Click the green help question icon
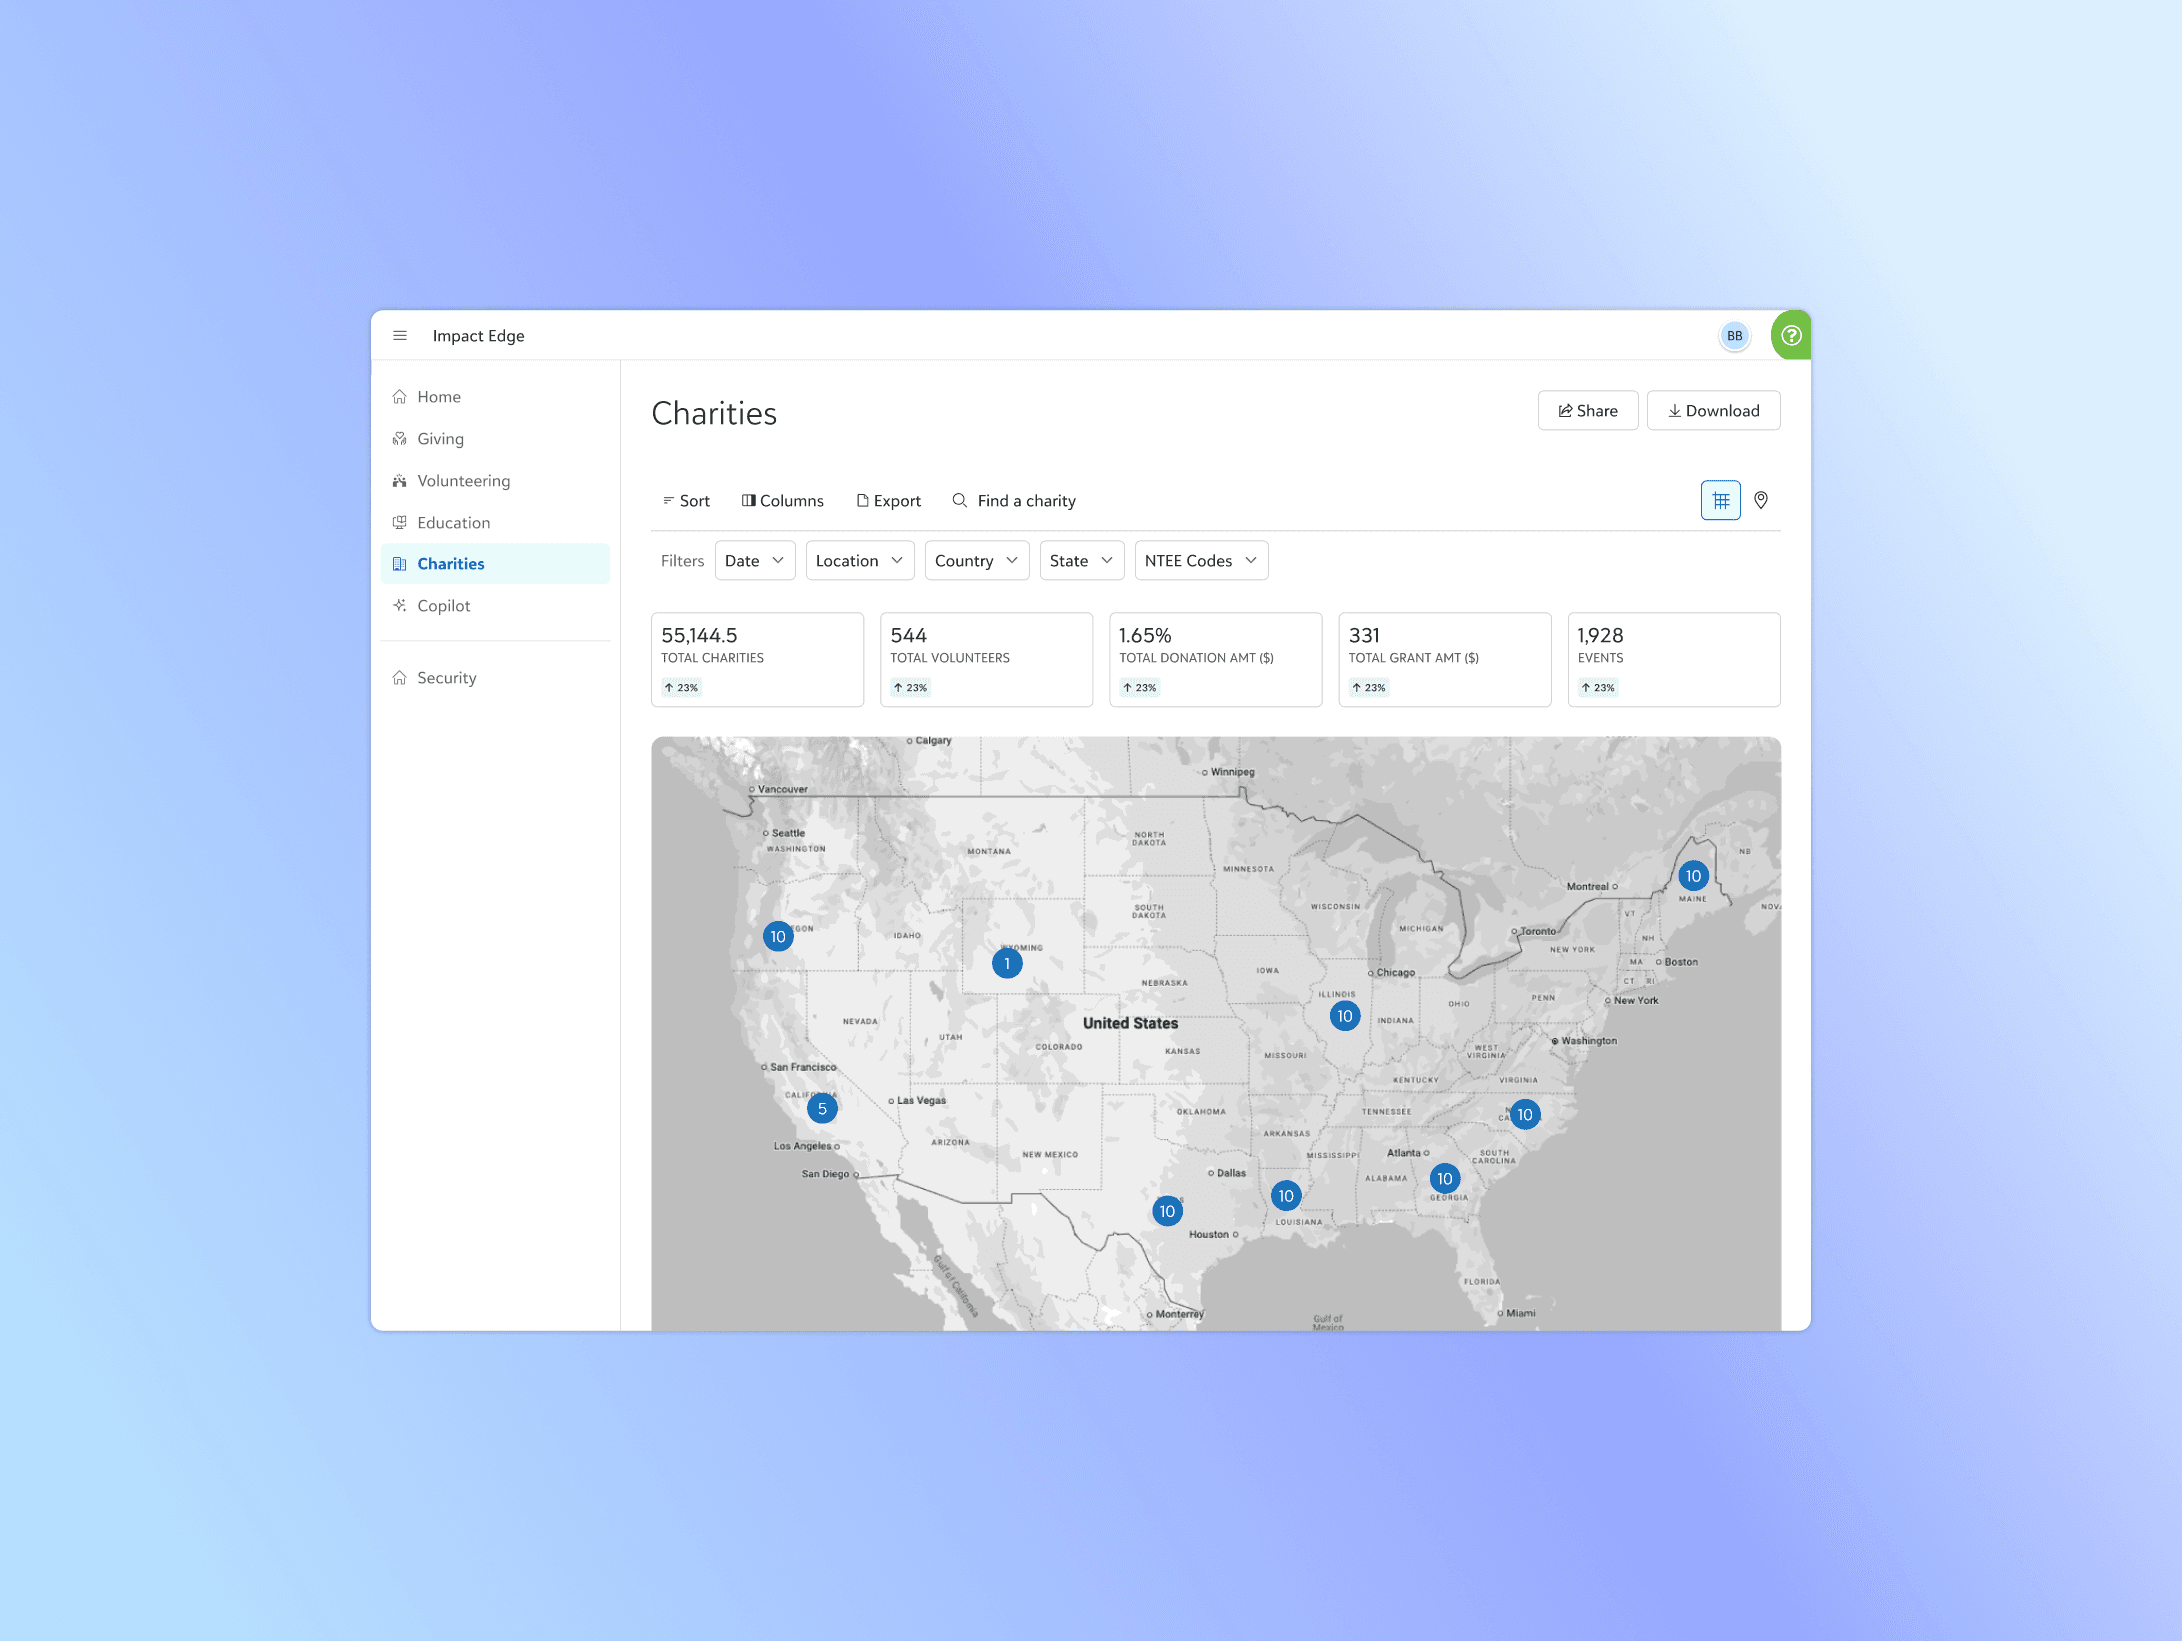 [x=1791, y=336]
